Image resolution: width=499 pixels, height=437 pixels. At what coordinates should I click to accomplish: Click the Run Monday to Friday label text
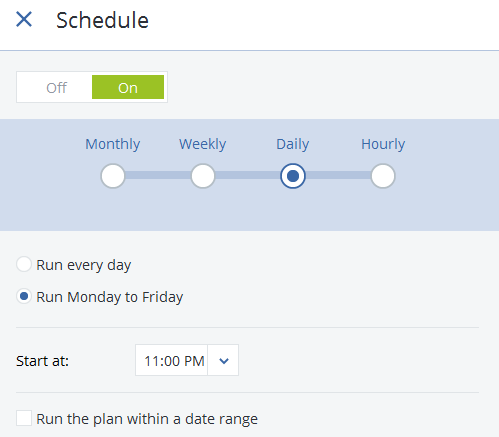(110, 297)
